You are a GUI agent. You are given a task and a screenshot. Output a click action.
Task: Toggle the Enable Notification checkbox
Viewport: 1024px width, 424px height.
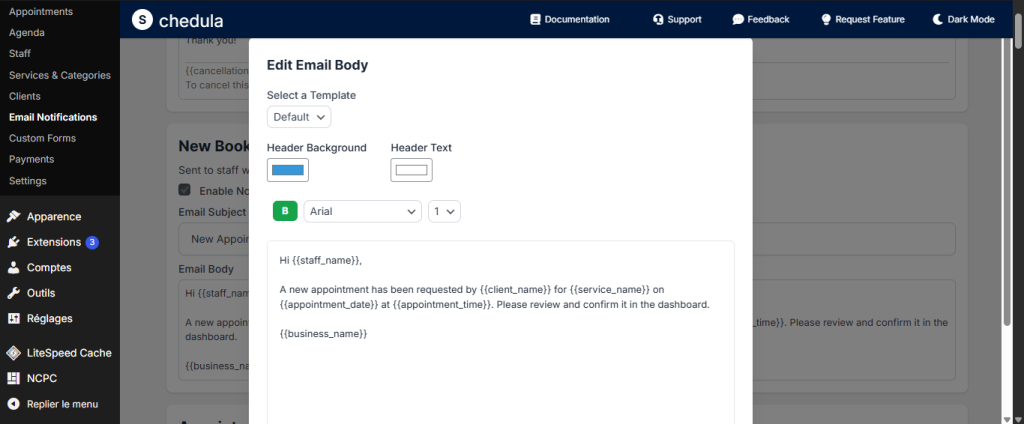[185, 190]
